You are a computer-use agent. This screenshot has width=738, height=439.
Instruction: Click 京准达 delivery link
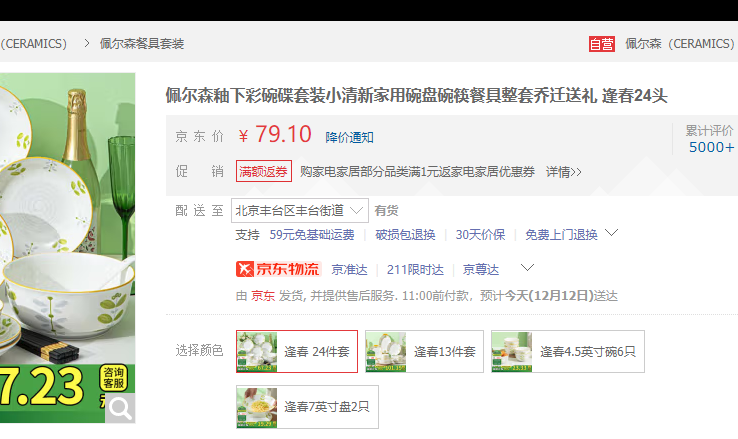coord(349,270)
